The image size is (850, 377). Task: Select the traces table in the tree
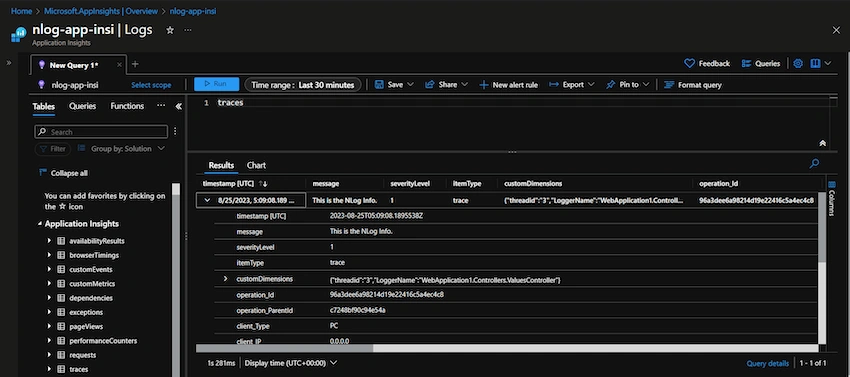[79, 369]
